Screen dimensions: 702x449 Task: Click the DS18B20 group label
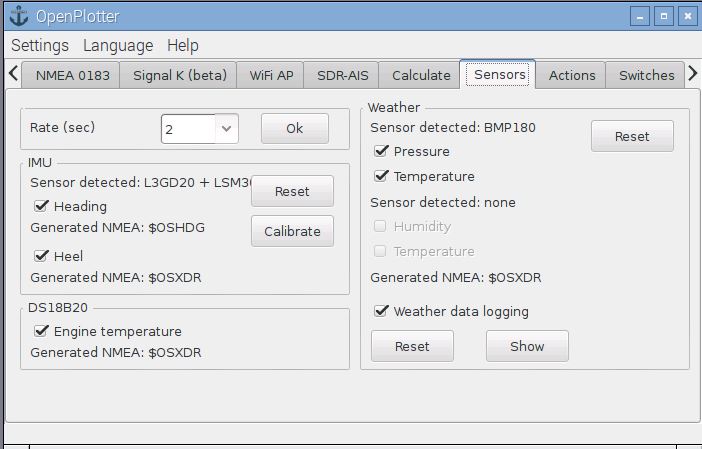(x=58, y=308)
